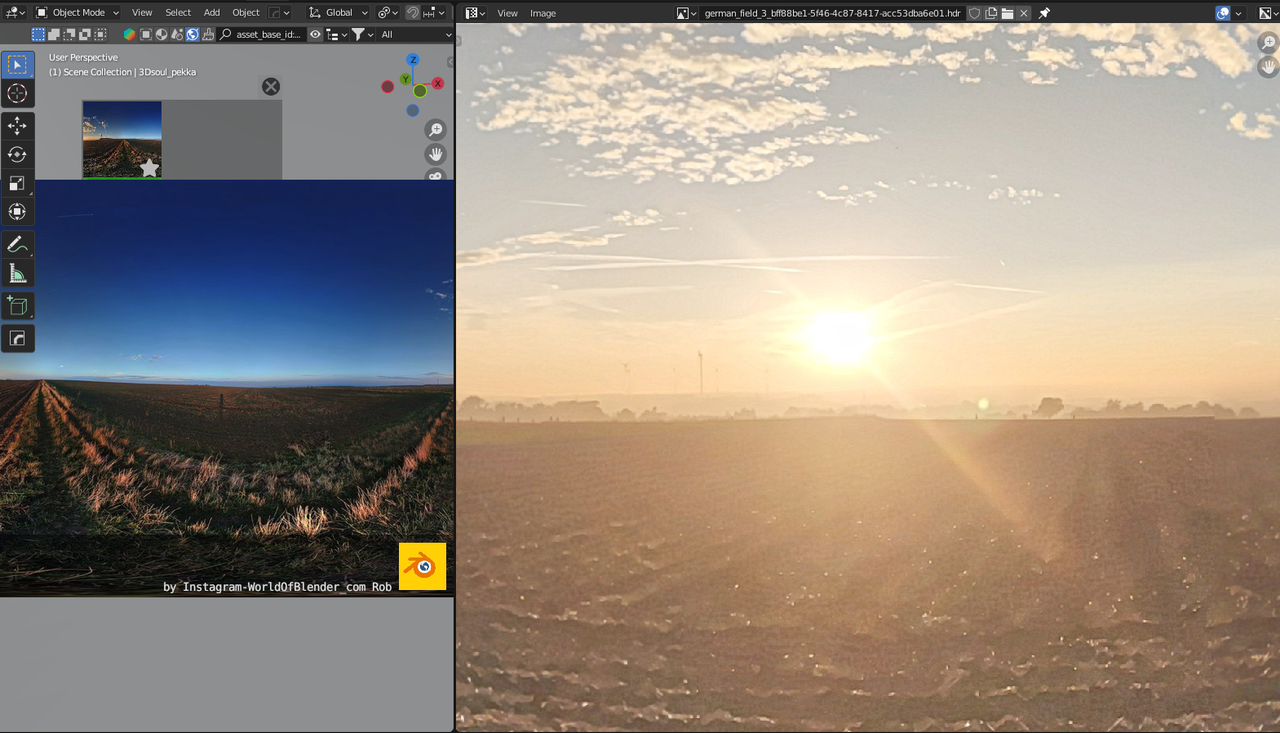Click the viewport zoom magnifier icon
The height and width of the screenshot is (733, 1280).
click(435, 130)
